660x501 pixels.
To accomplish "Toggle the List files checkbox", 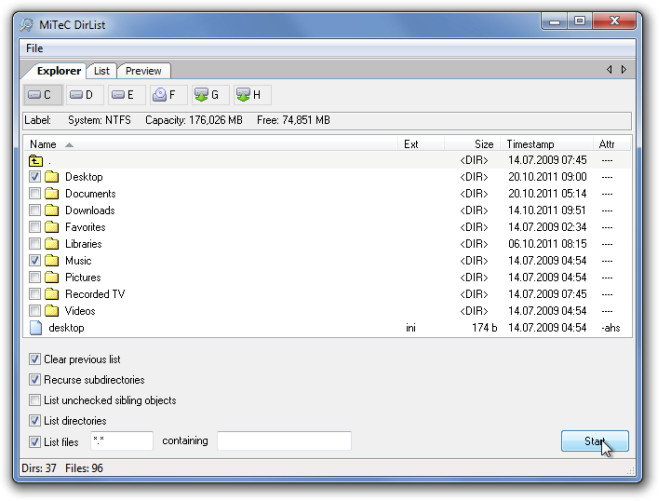I will (35, 442).
